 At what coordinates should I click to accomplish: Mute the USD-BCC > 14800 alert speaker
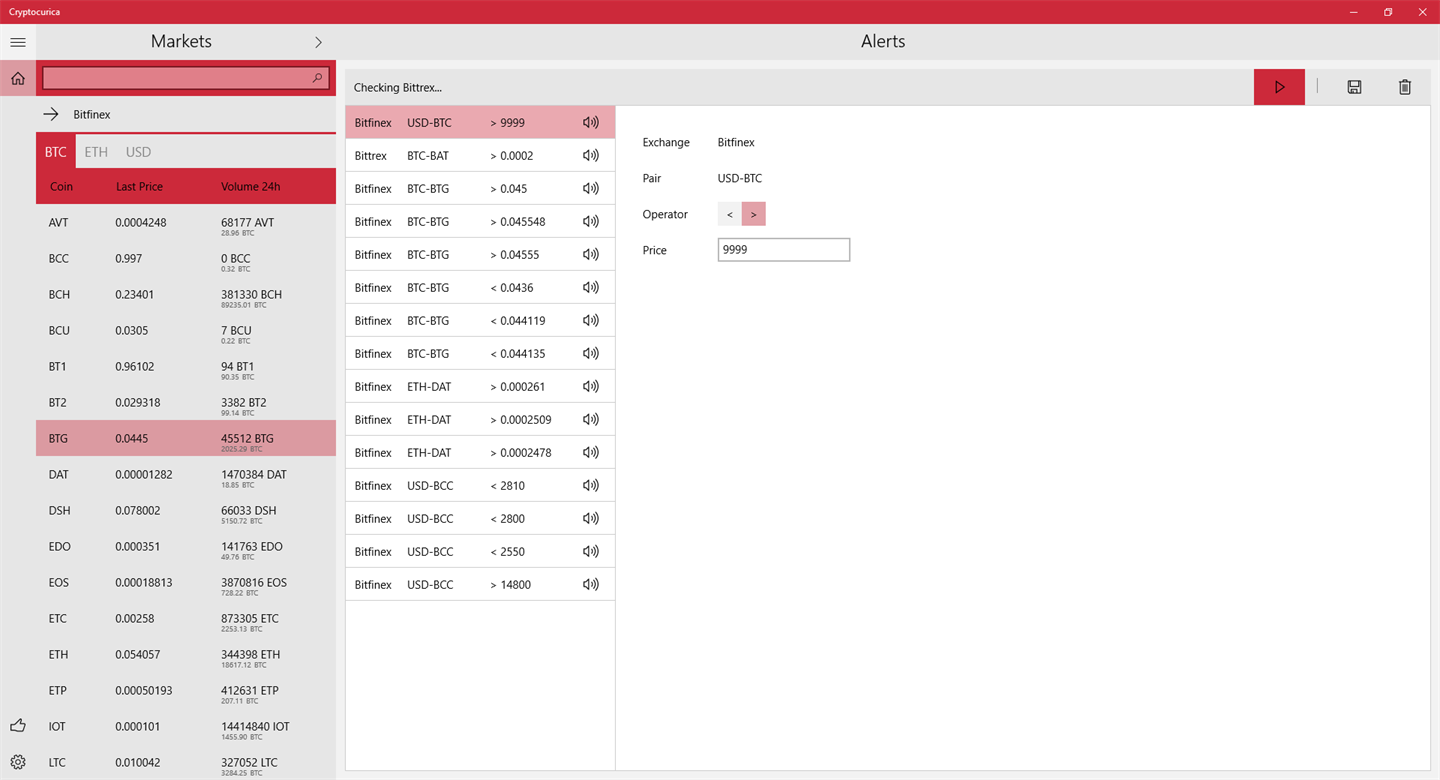(x=591, y=584)
